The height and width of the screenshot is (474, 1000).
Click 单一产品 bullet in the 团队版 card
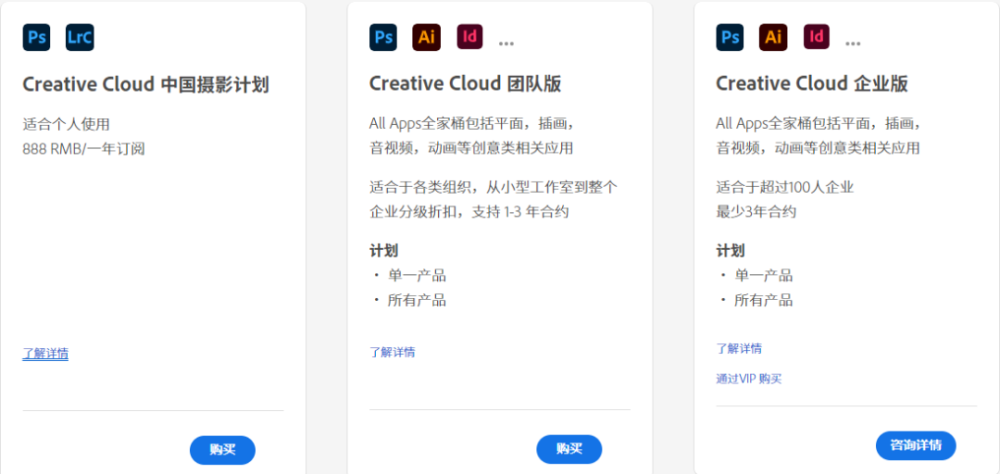click(x=416, y=276)
